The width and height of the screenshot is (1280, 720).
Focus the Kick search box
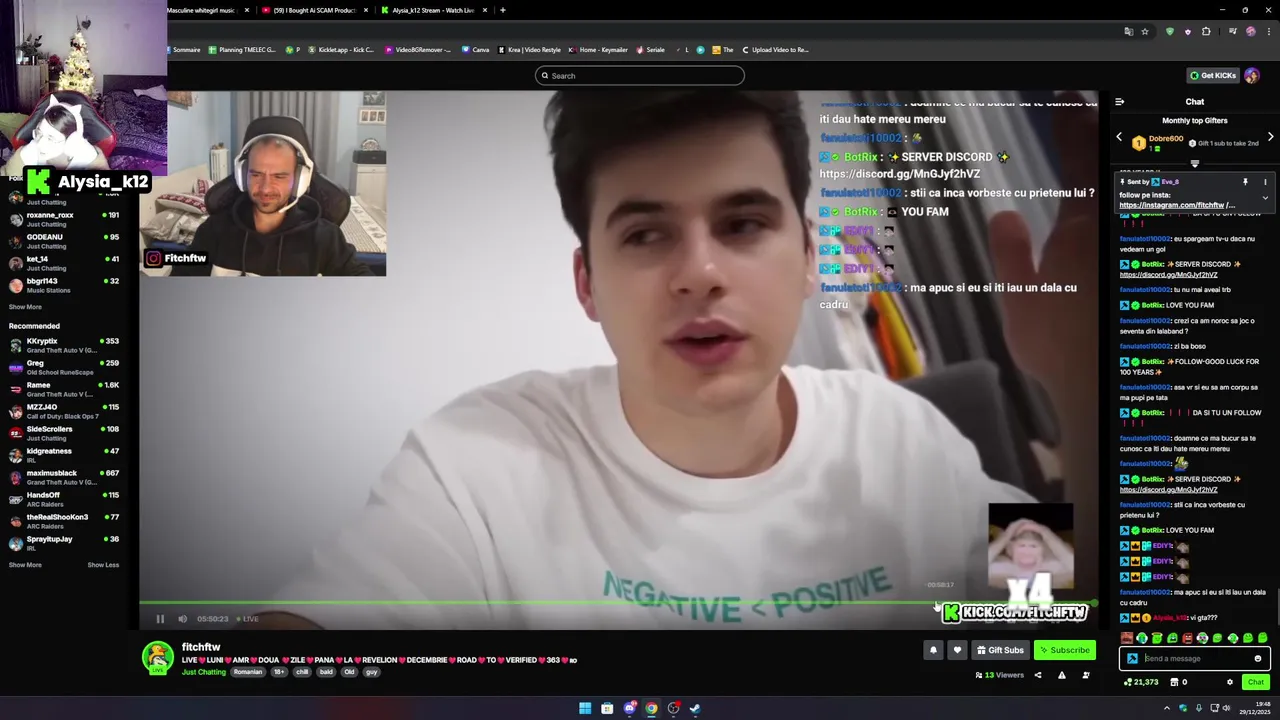point(640,75)
